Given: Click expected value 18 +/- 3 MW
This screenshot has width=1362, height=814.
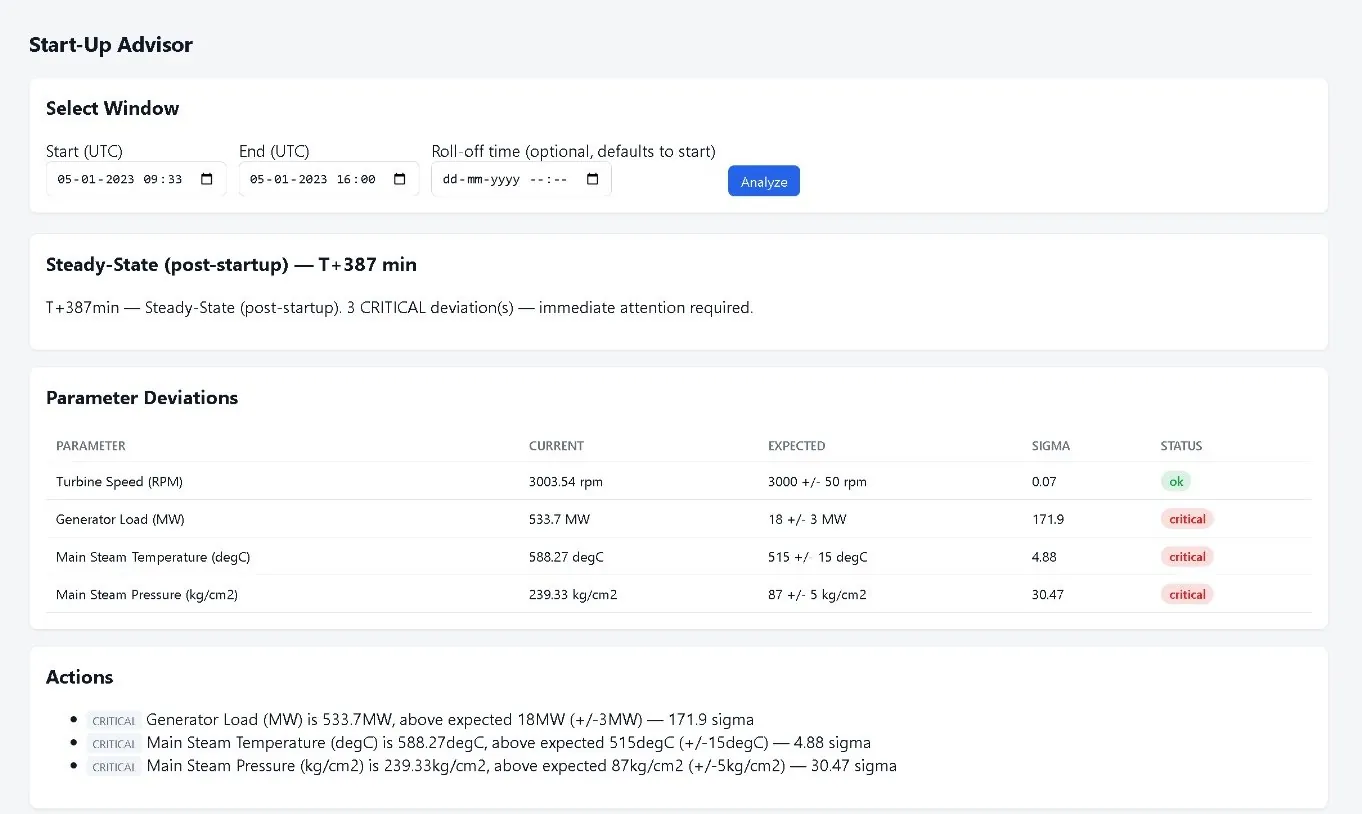Looking at the screenshot, I should pos(808,519).
